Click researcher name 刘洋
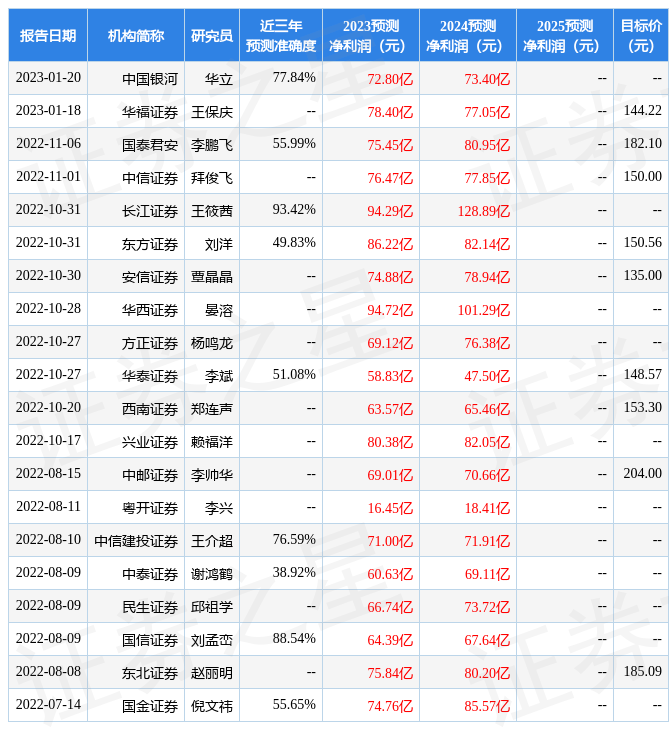 coord(218,244)
